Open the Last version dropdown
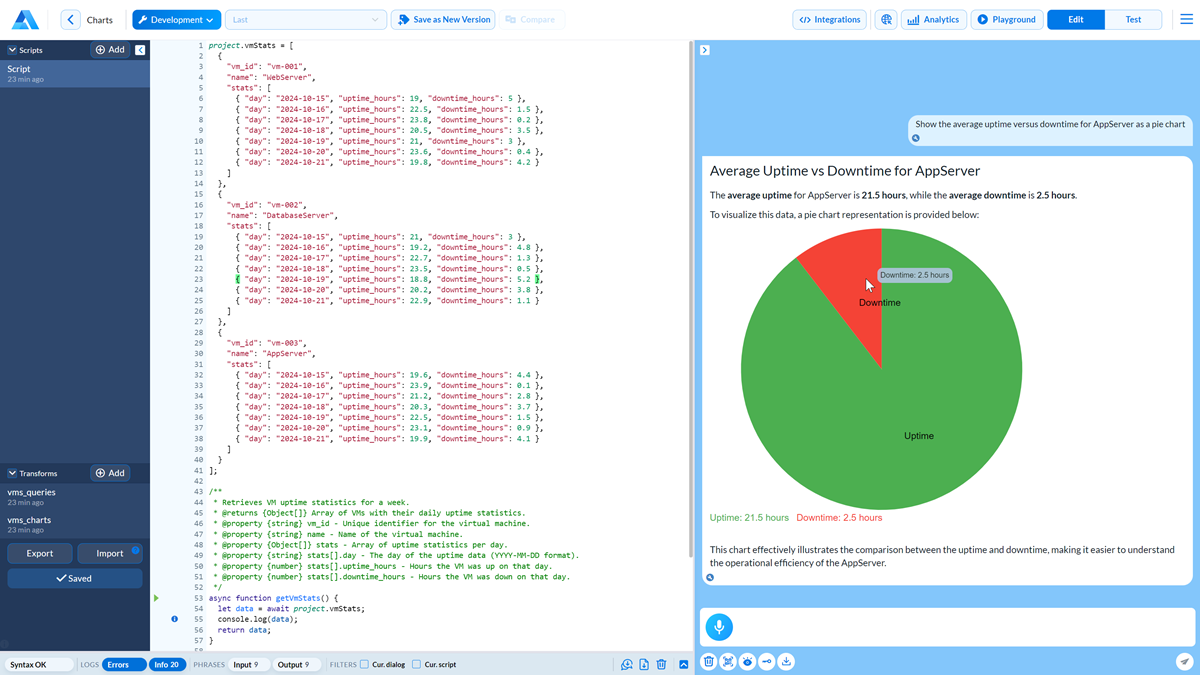This screenshot has height=675, width=1200. (306, 19)
